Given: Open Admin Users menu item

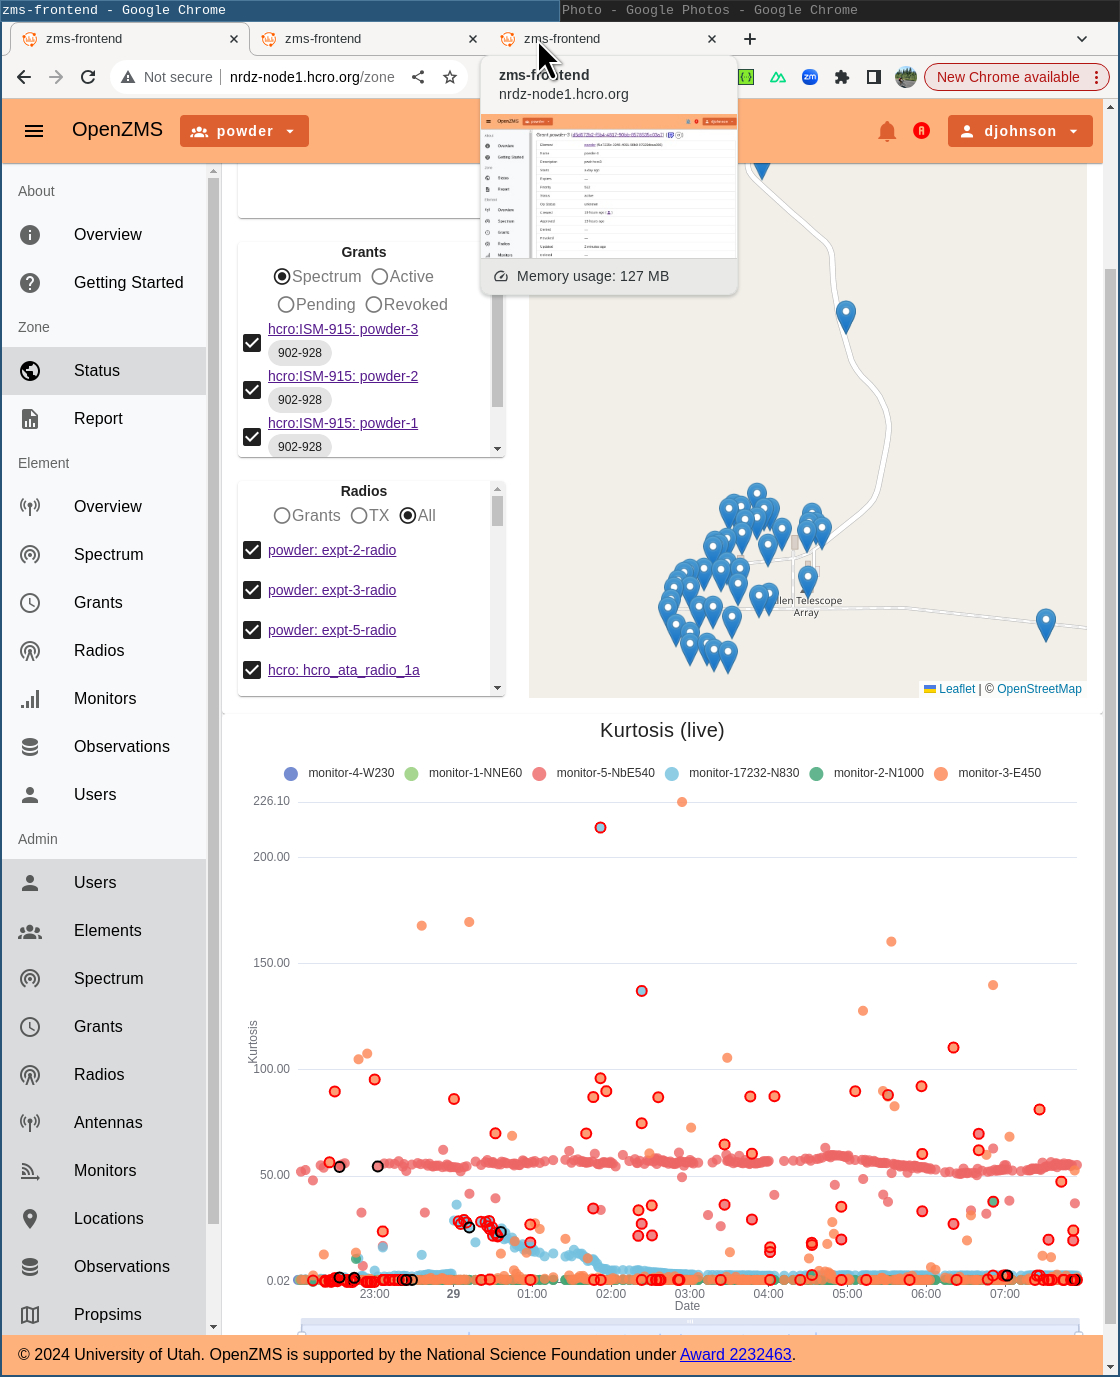Looking at the screenshot, I should [x=104, y=883].
